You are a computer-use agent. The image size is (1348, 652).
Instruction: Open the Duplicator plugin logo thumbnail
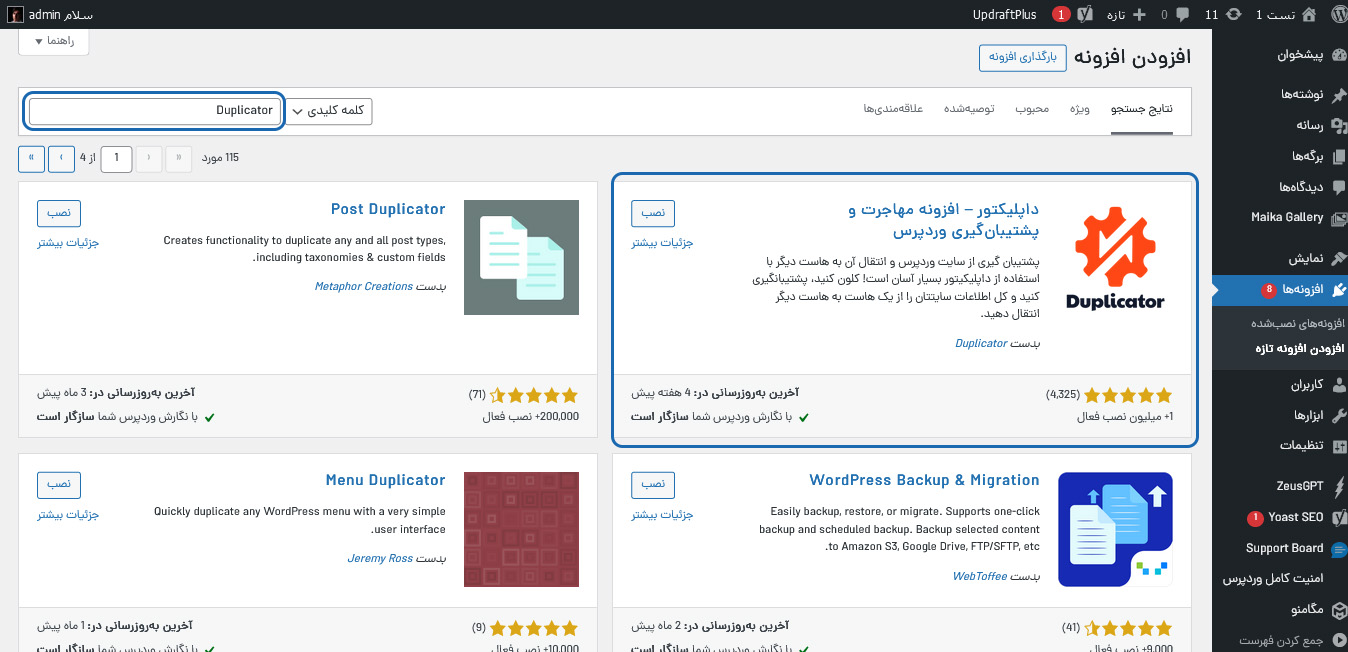[x=1115, y=258]
